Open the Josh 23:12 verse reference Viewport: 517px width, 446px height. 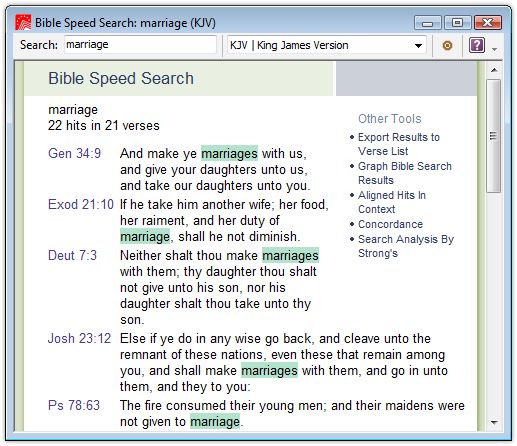click(79, 338)
